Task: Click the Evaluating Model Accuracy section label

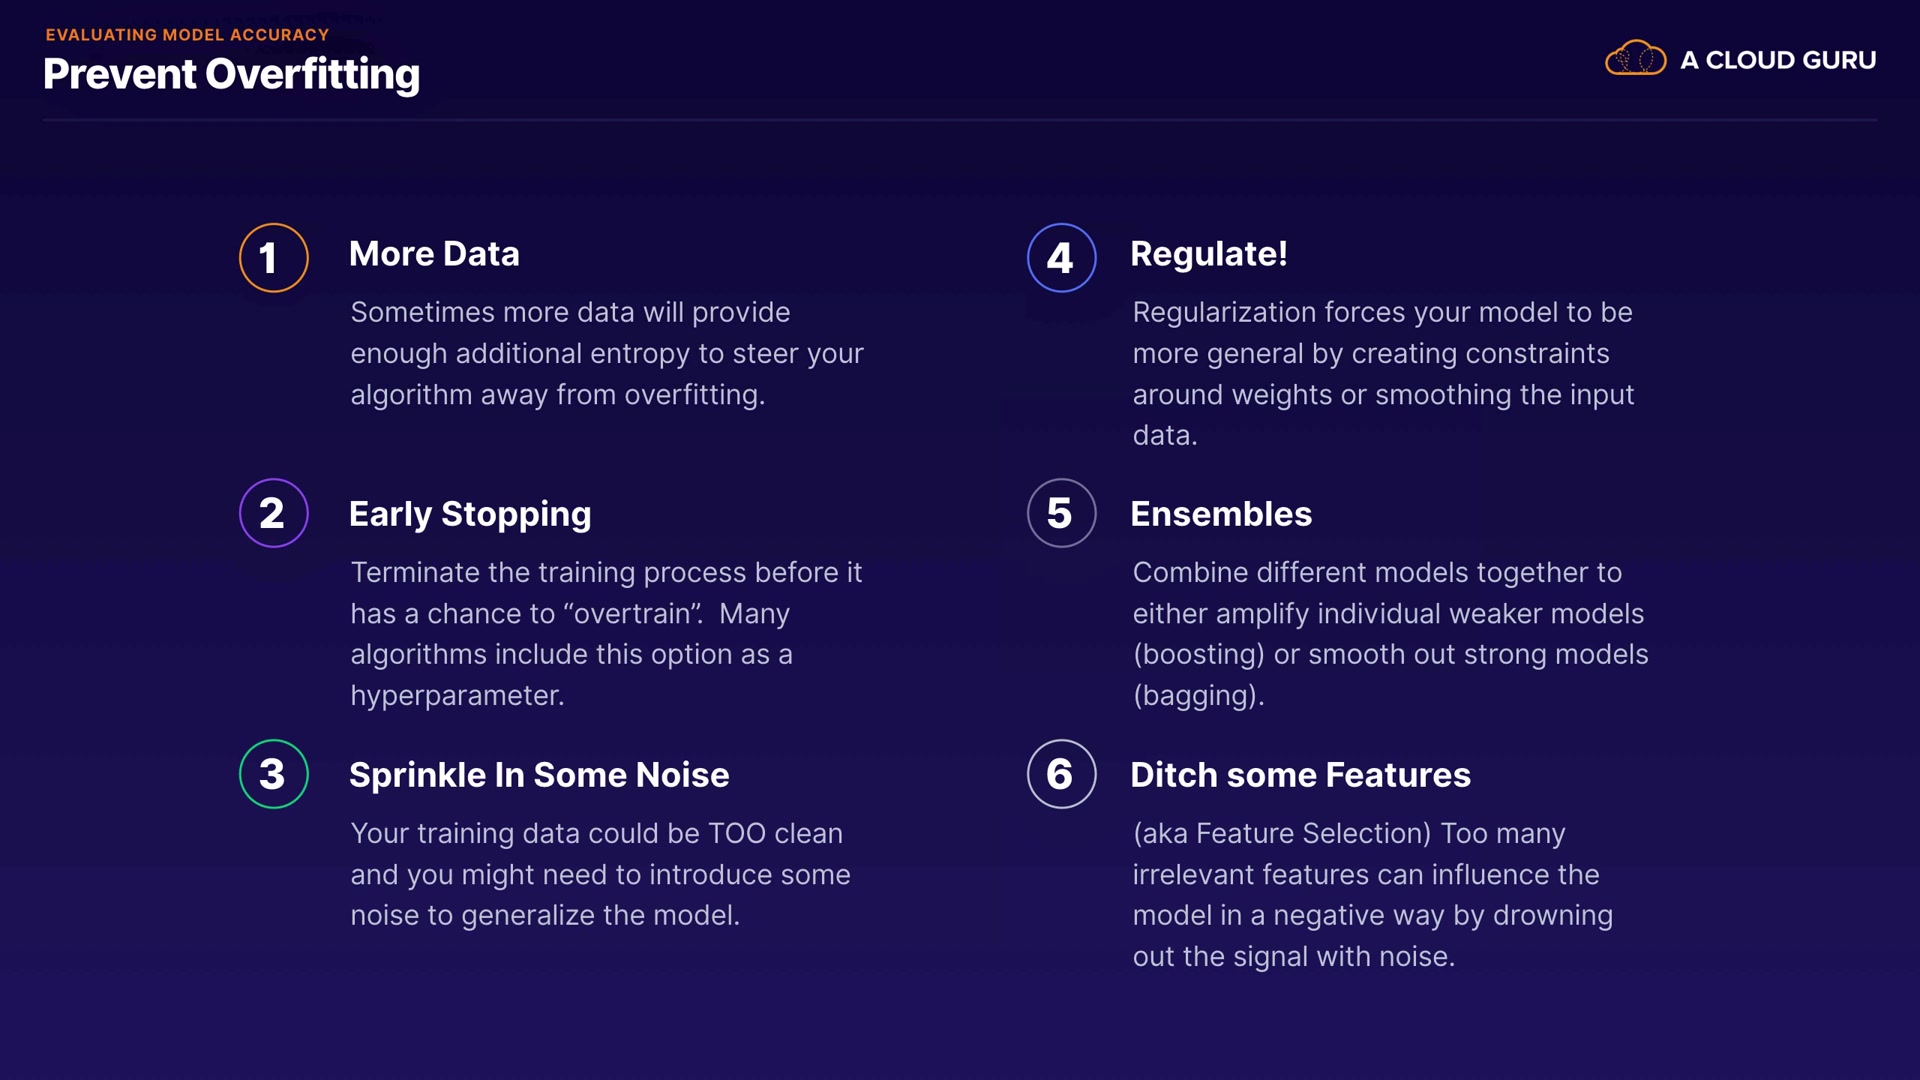Action: [187, 35]
